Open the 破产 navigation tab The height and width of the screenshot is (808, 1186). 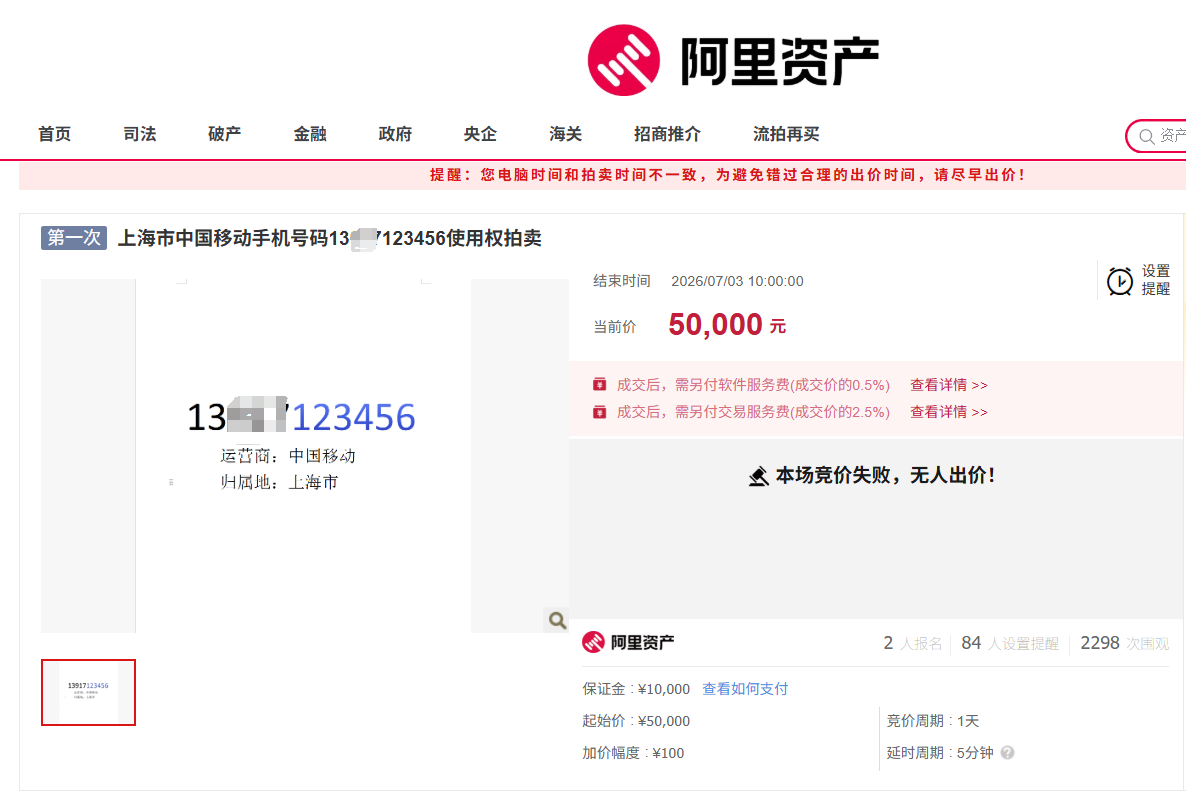coord(225,134)
